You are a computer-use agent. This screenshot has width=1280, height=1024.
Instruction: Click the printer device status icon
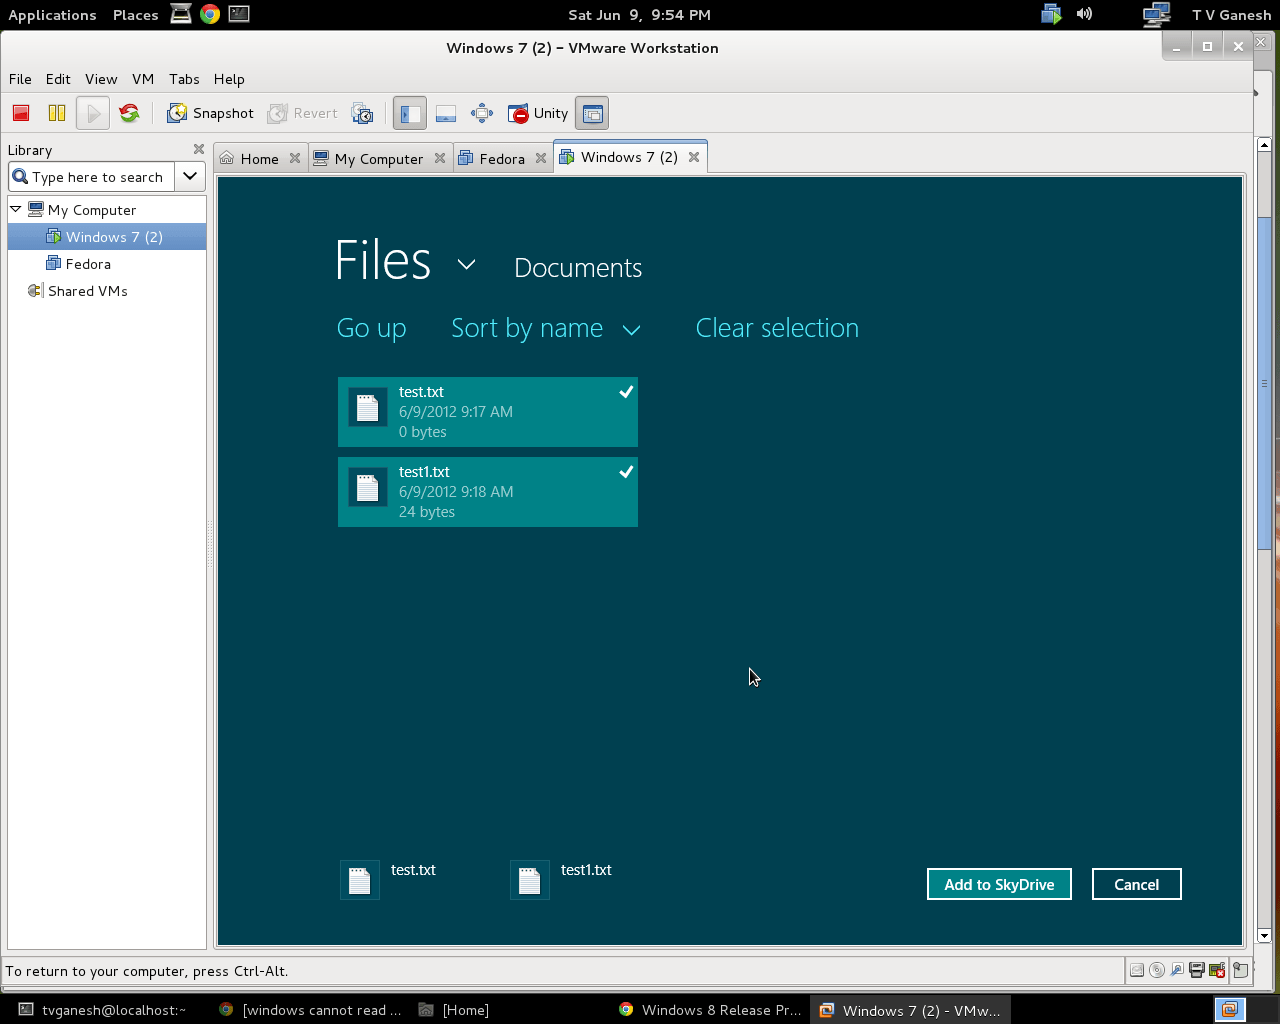[x=1197, y=970]
